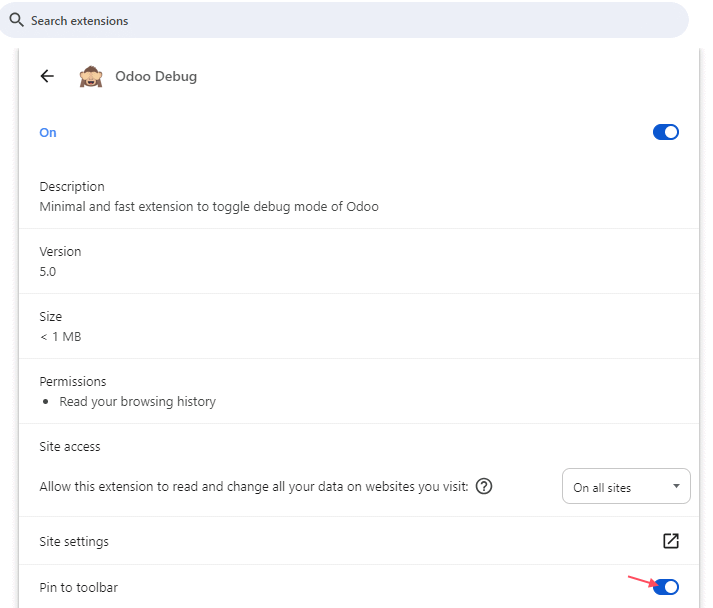The image size is (713, 608).
Task: Click the blue On status label
Action: click(48, 132)
